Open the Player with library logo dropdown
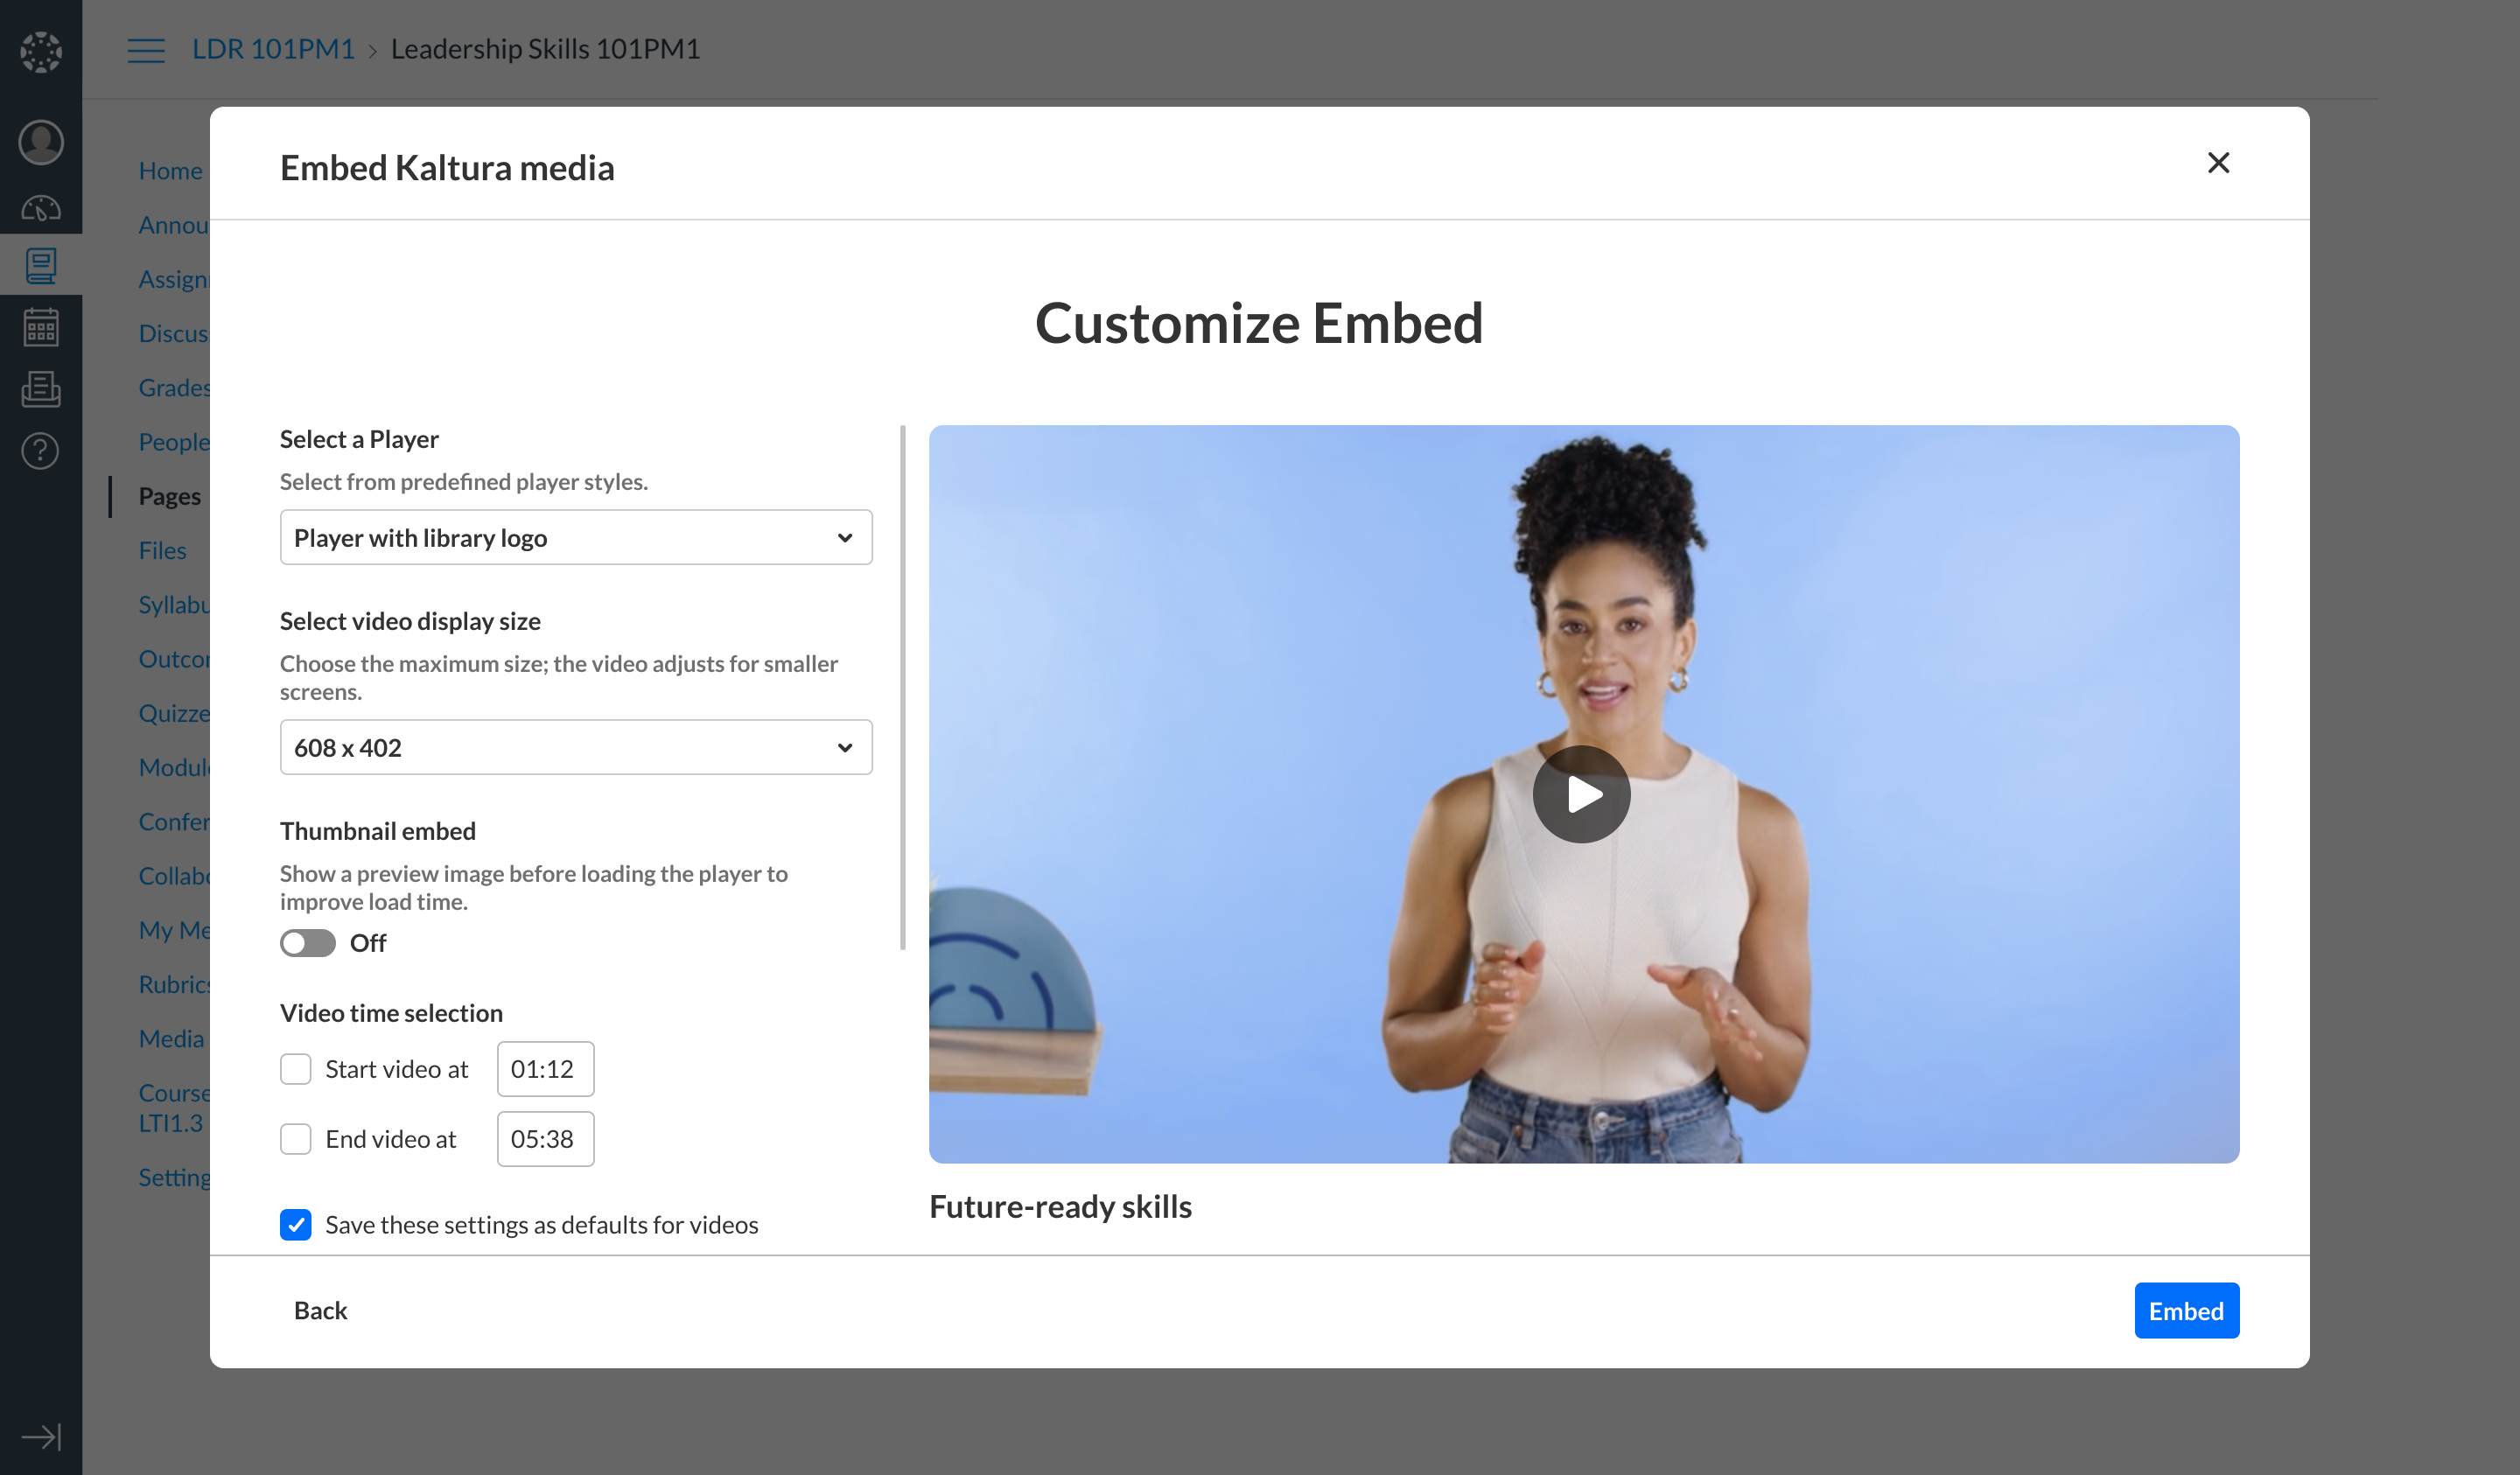This screenshot has width=2520, height=1475. tap(576, 538)
